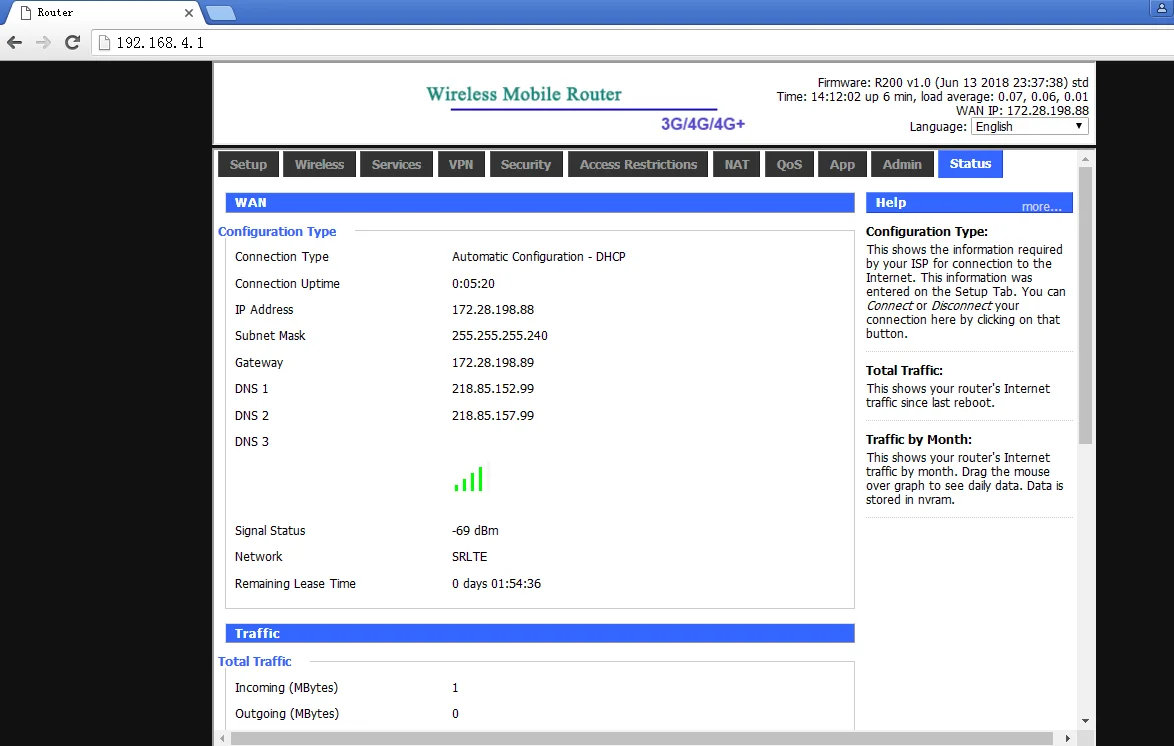The image size is (1174, 746).
Task: Open Access Restrictions tab
Action: [638, 165]
